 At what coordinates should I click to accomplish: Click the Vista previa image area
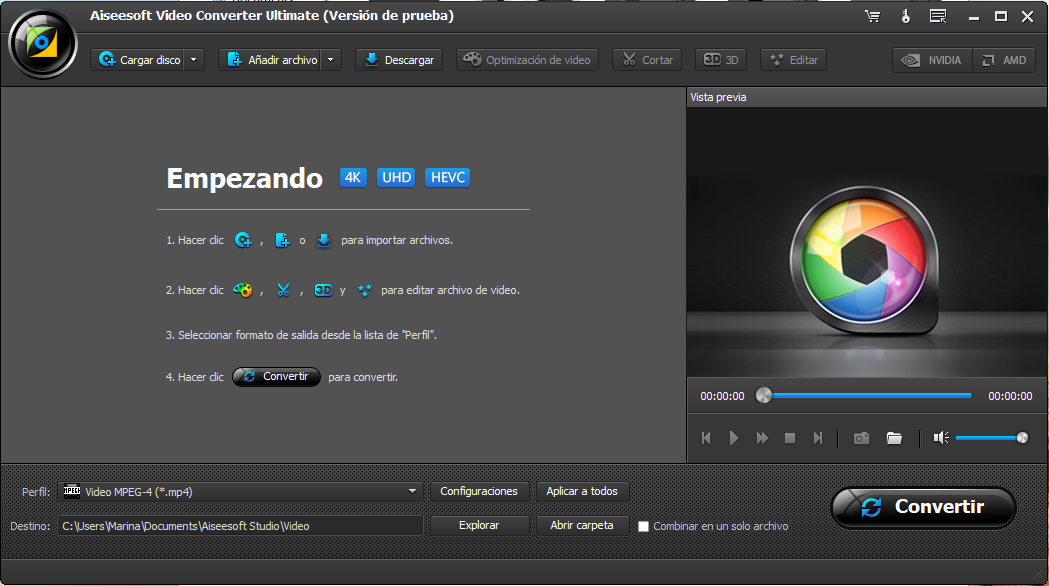click(x=866, y=242)
